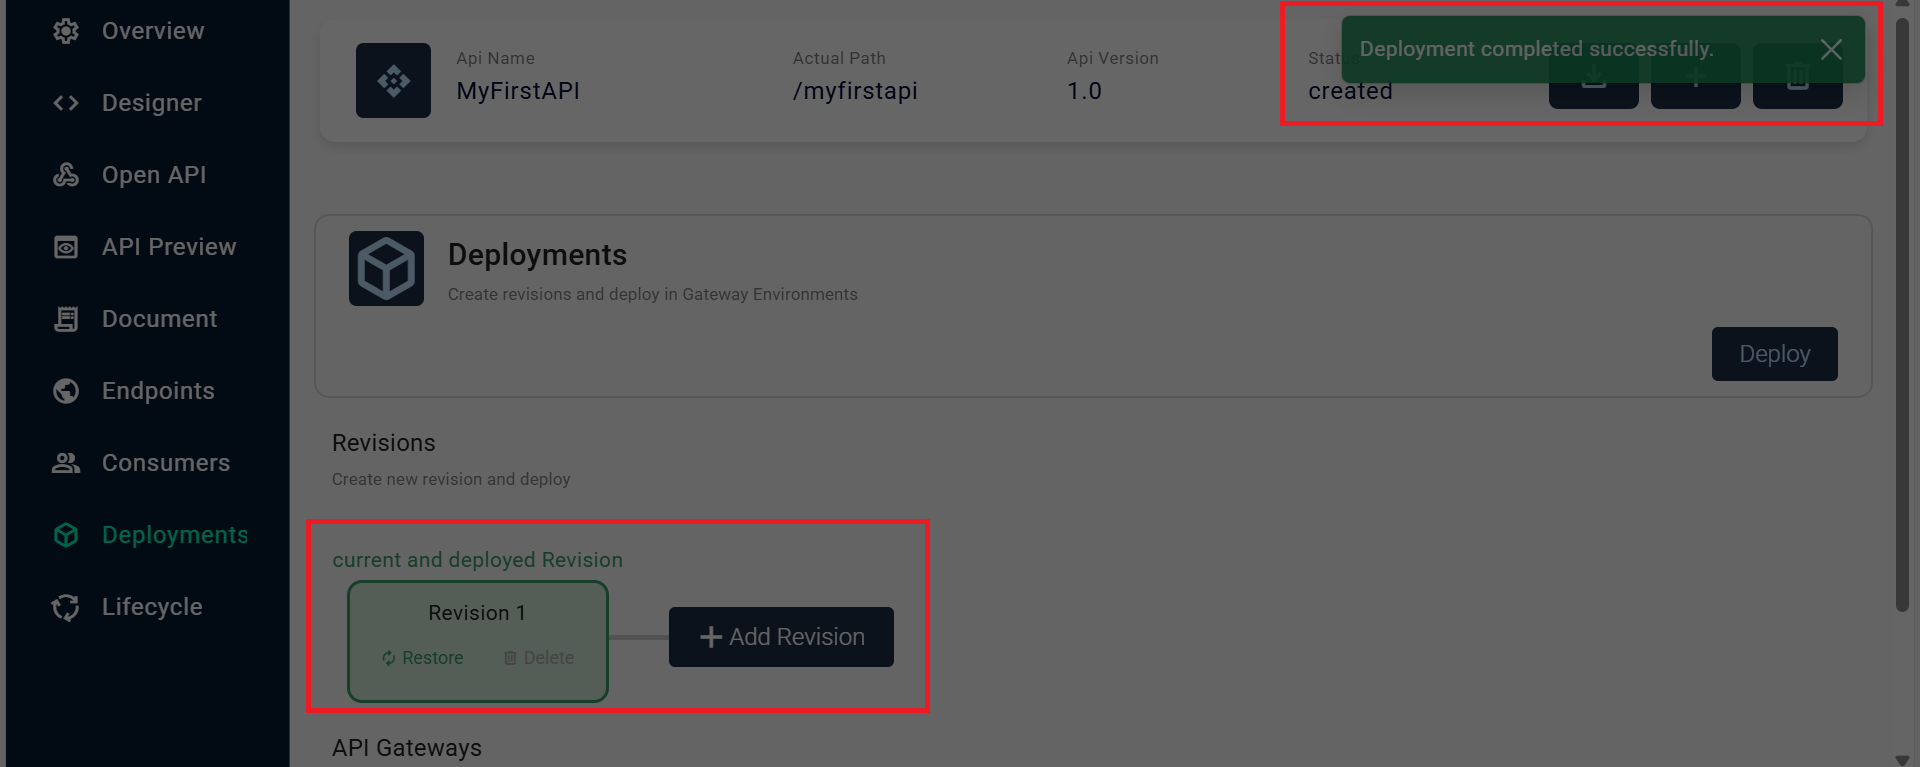1920x767 pixels.
Task: Click the Lifecycle cycle icon
Action: point(66,607)
